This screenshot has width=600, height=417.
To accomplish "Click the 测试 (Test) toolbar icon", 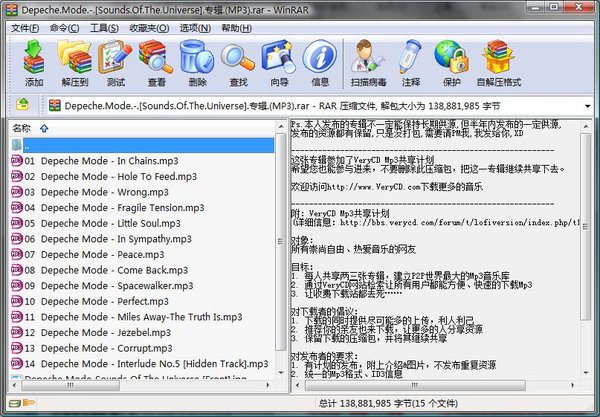I will (115, 57).
